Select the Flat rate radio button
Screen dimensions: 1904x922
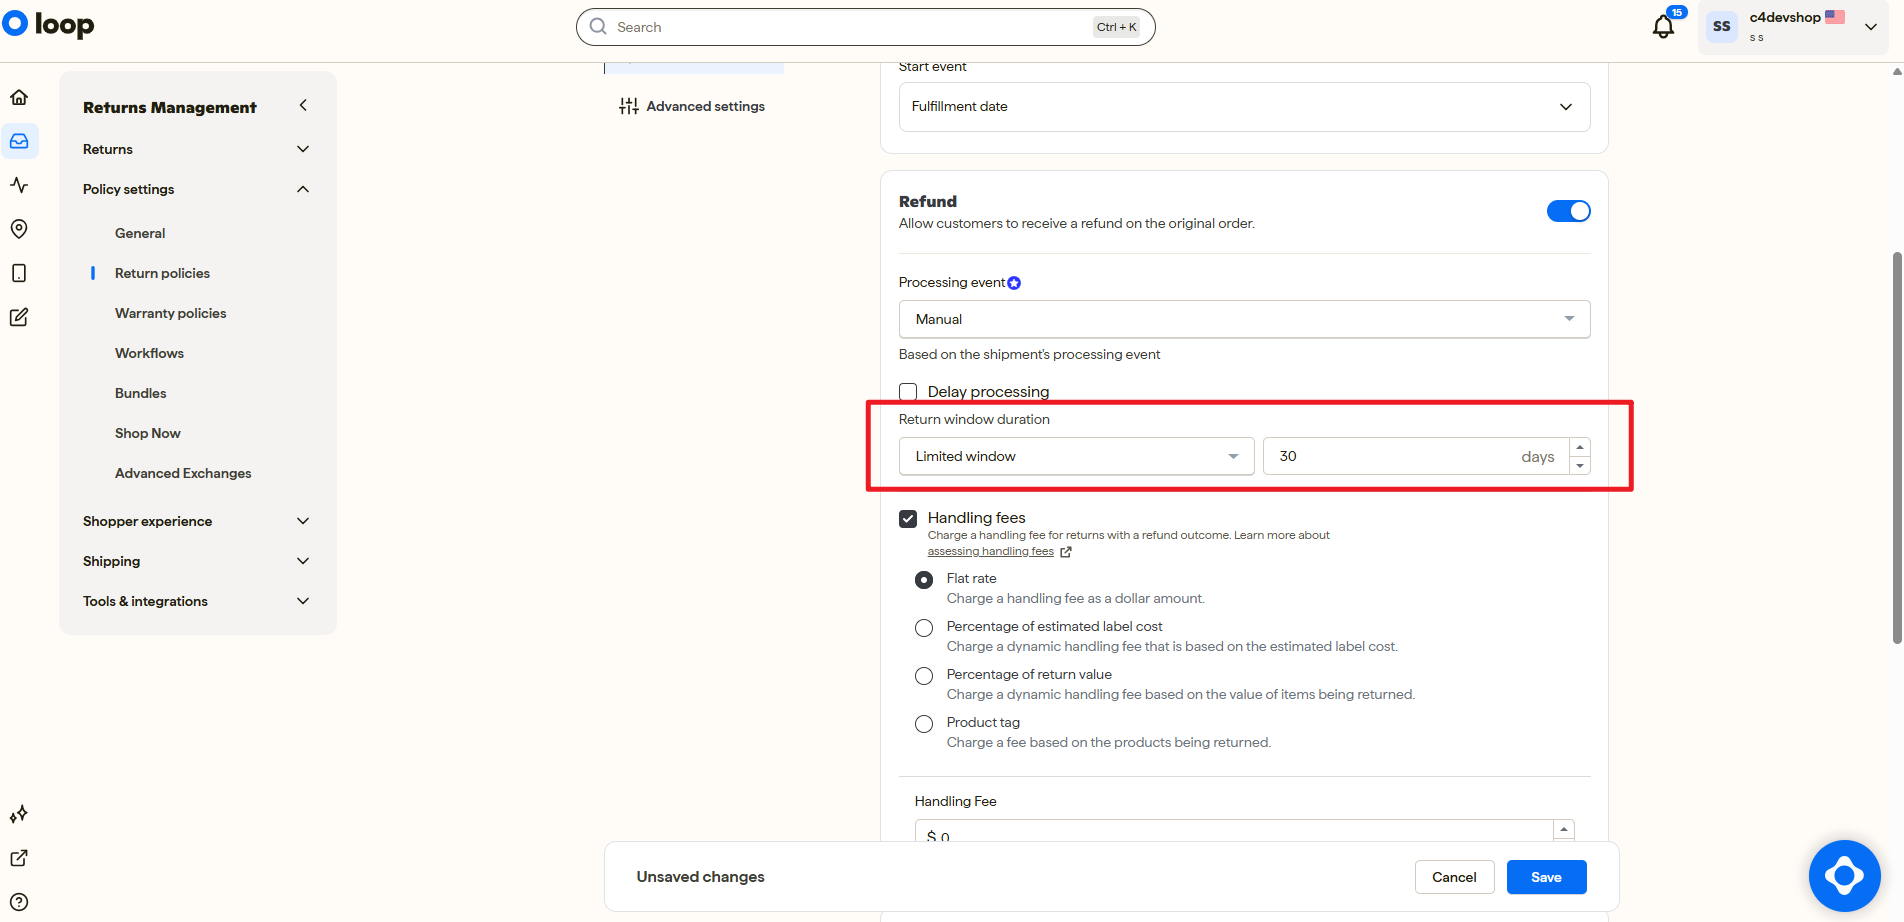point(924,580)
